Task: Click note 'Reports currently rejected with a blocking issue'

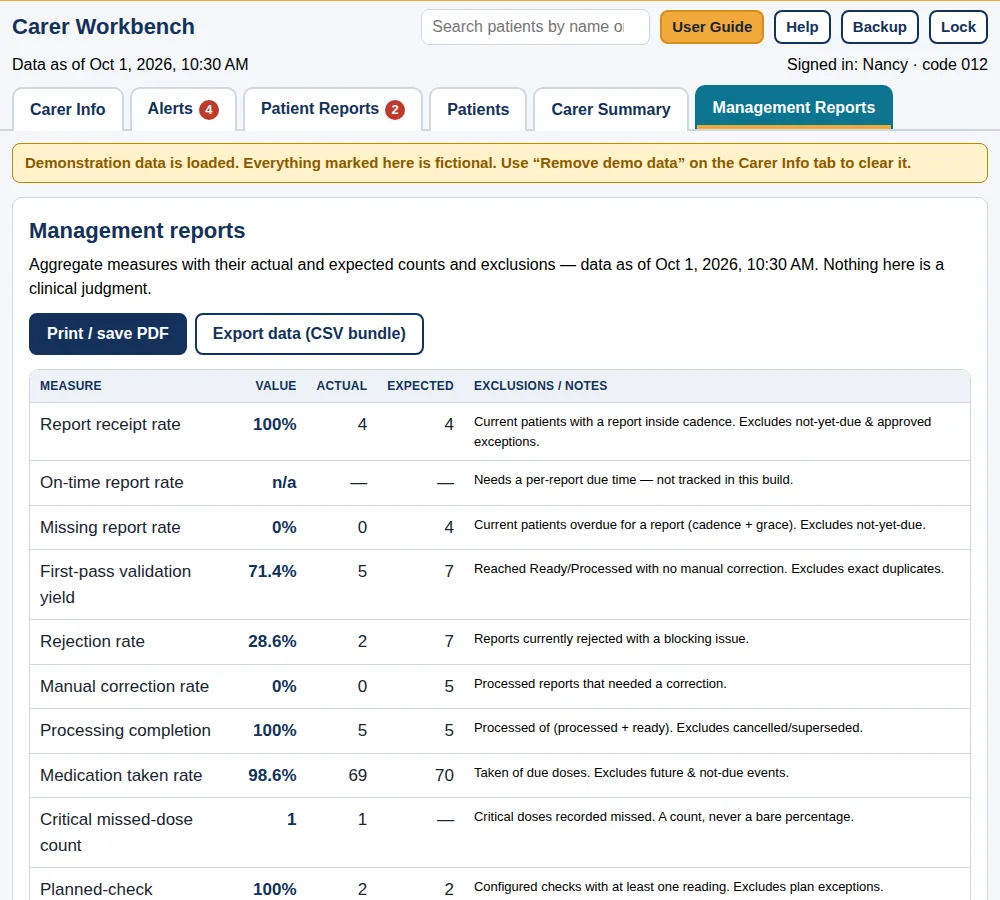Action: (611, 638)
